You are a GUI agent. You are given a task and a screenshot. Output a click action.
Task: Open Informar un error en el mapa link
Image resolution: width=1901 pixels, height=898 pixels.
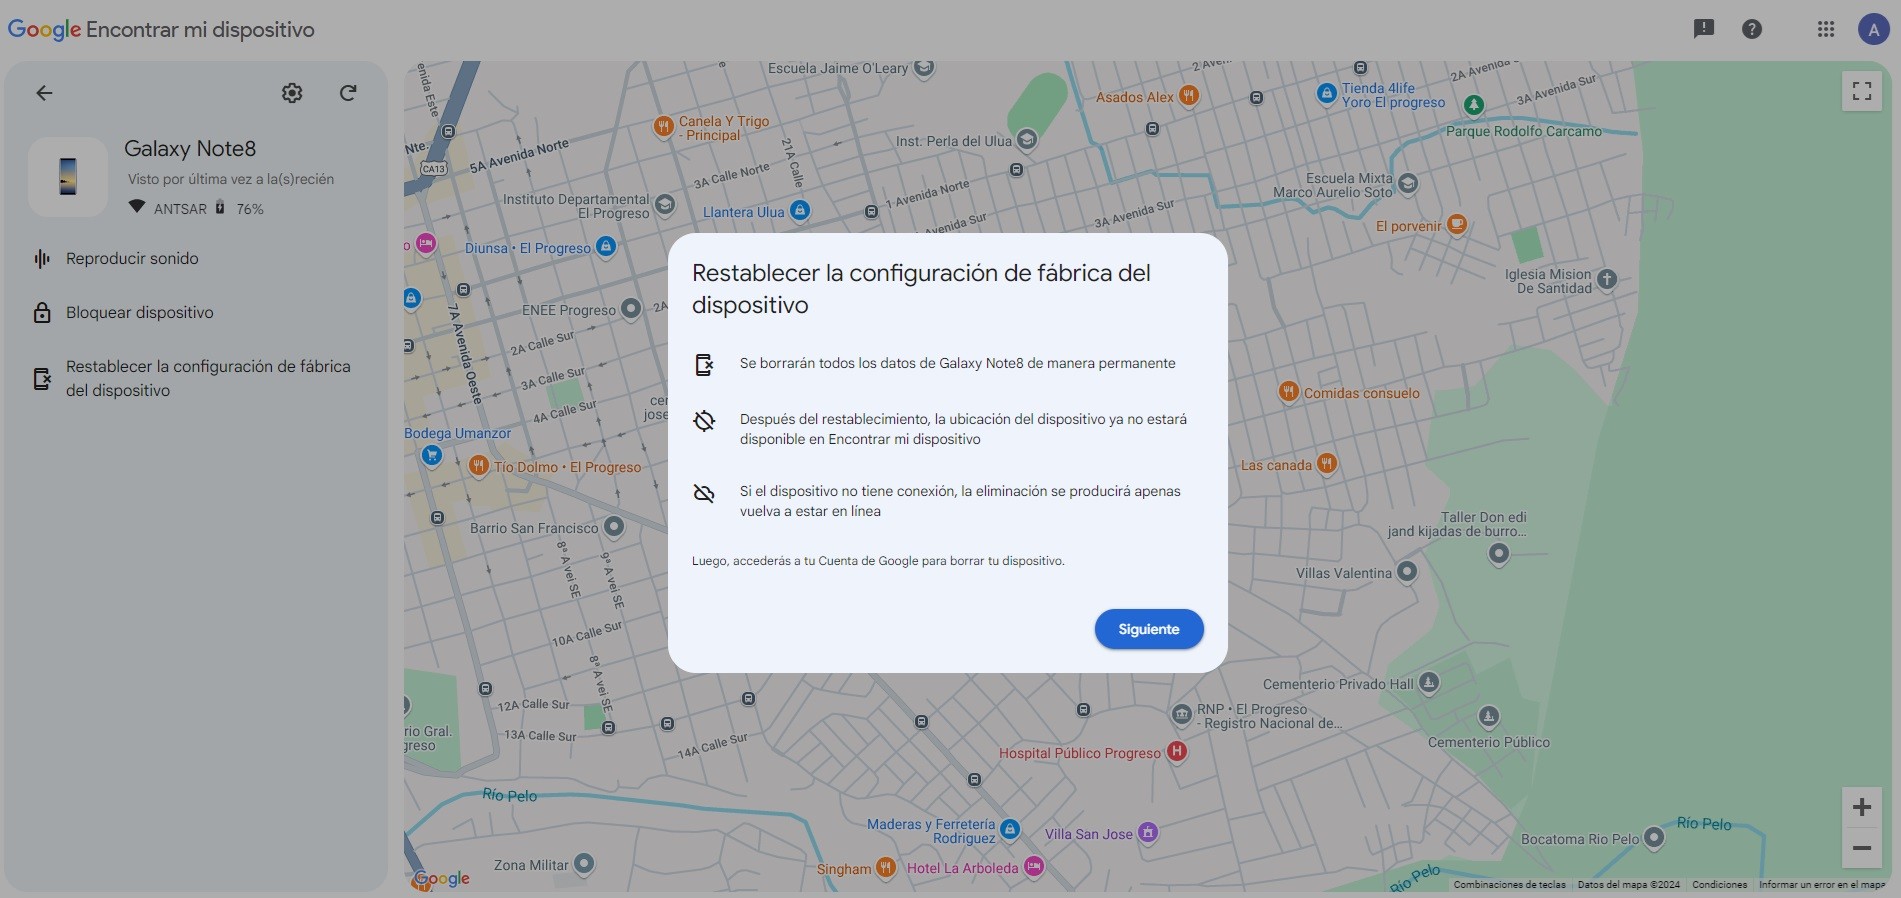pos(1822,885)
